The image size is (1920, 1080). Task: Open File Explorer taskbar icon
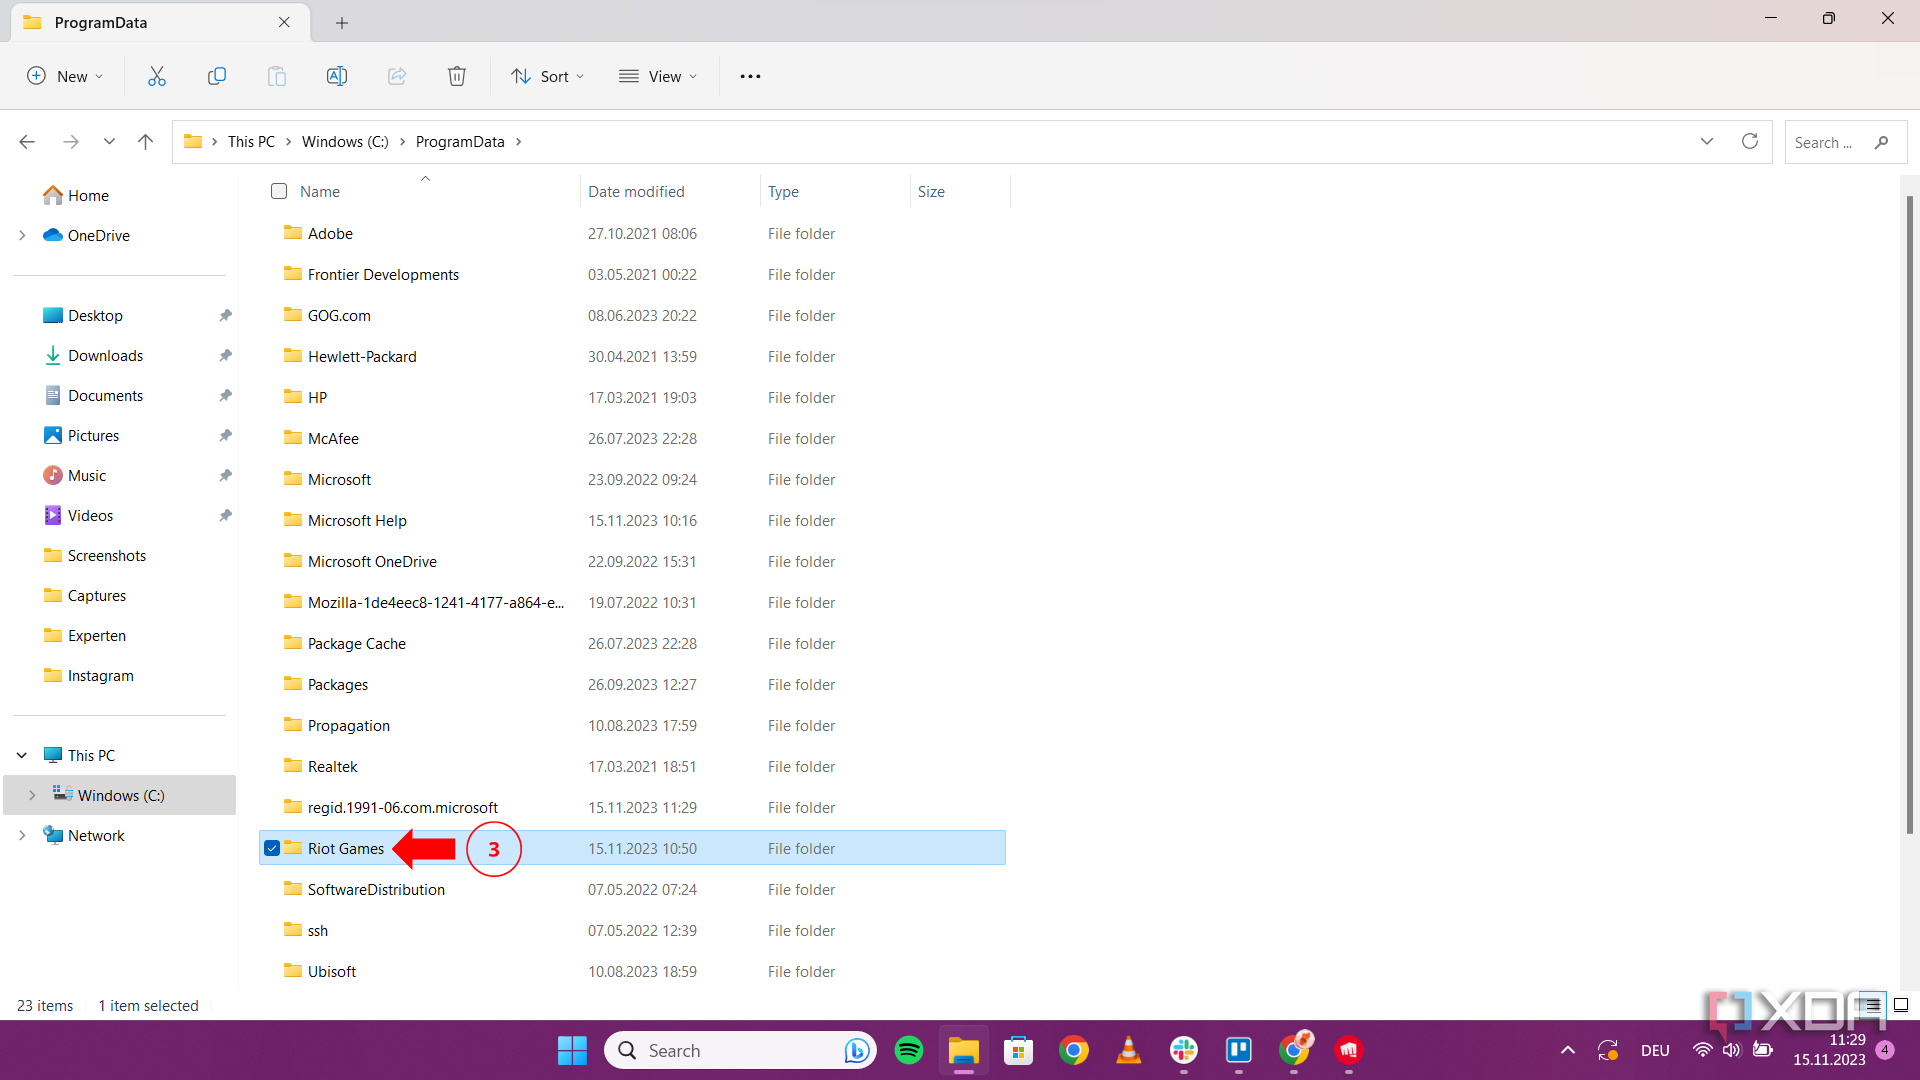point(964,1050)
